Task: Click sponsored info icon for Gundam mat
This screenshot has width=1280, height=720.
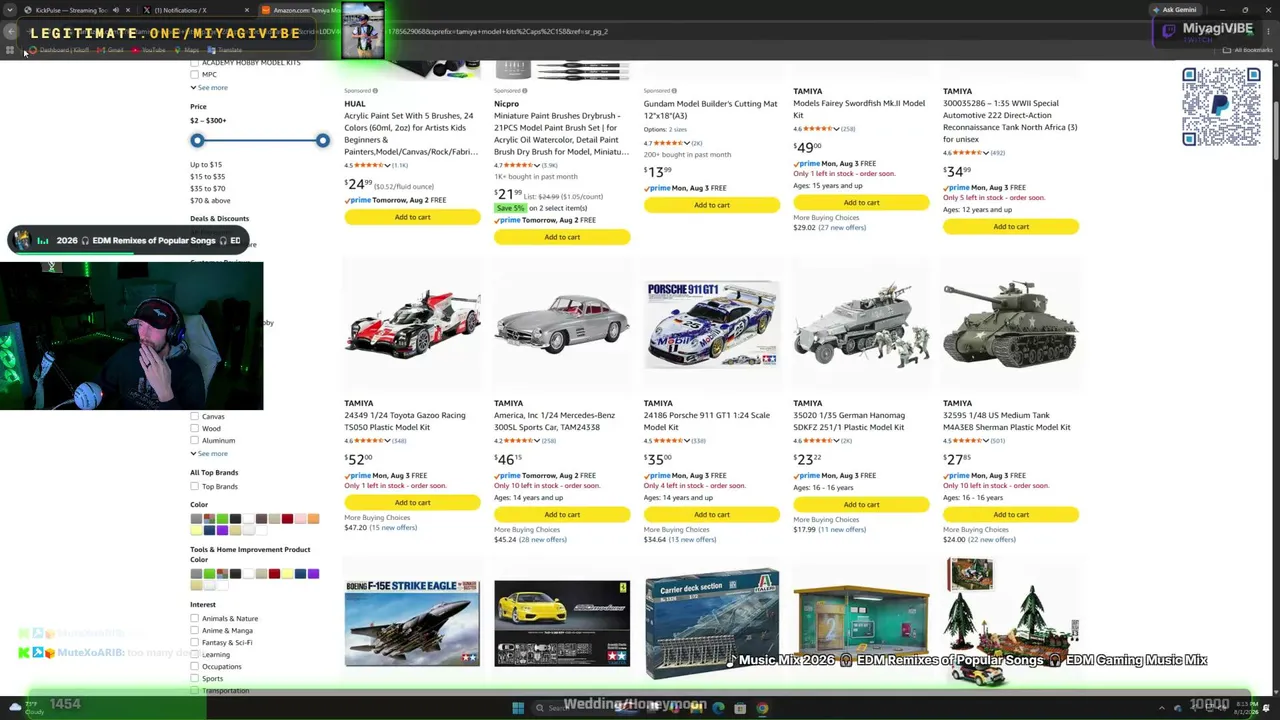Action: pyautogui.click(x=675, y=91)
